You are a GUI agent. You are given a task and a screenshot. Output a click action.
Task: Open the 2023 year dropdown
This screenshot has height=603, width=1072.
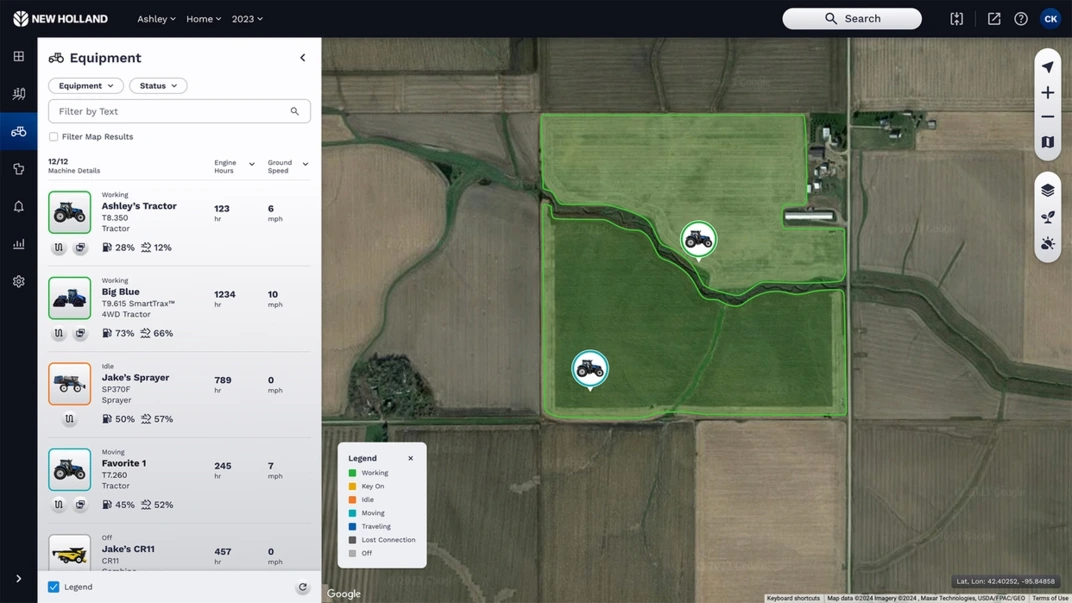tap(247, 18)
